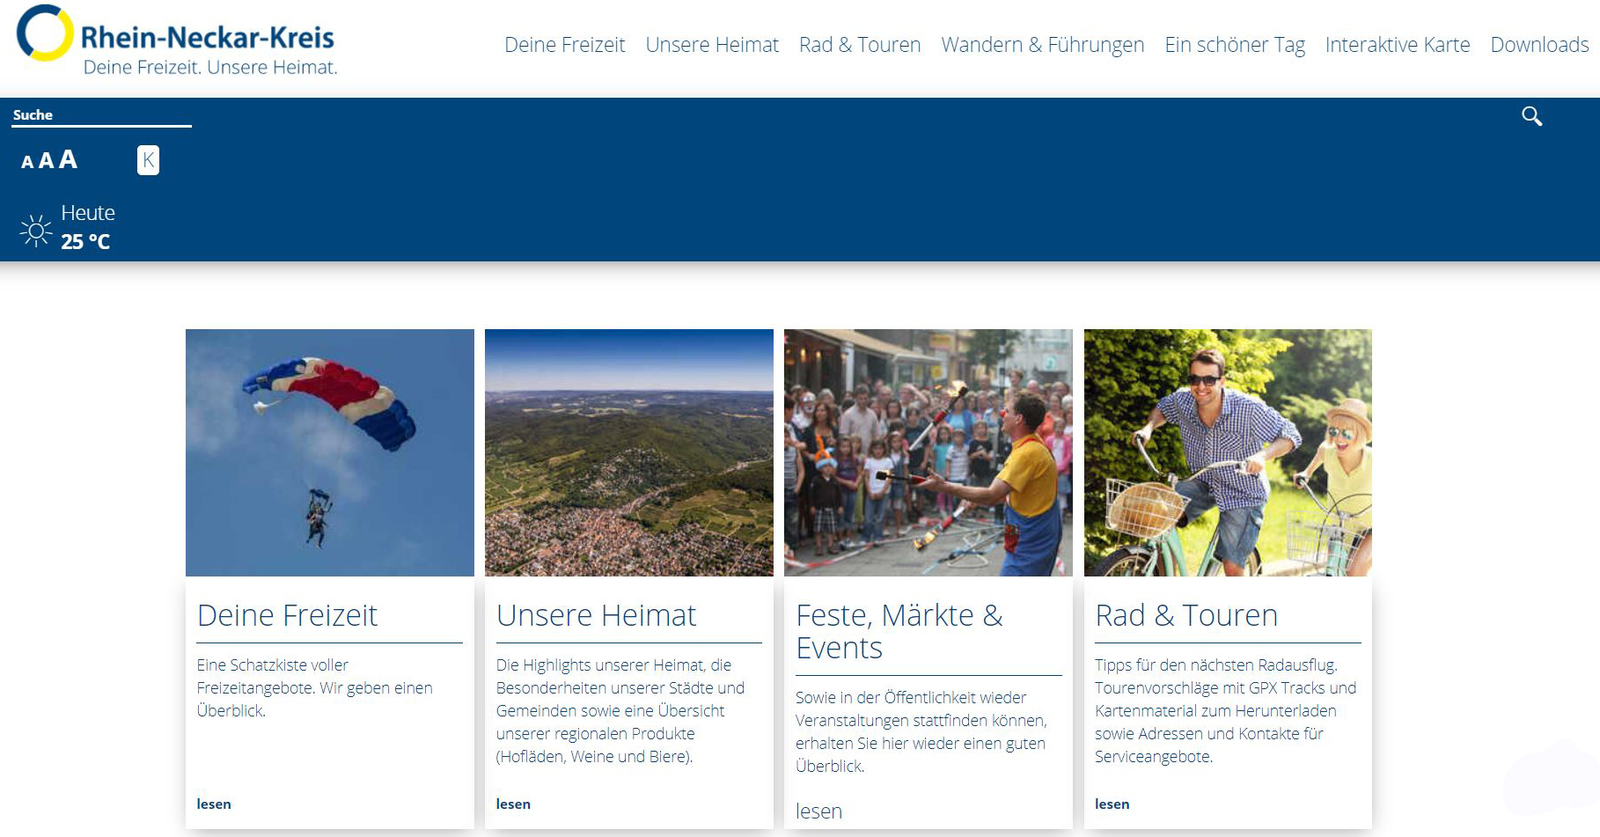
Task: Click the Heute weather label
Action: click(x=88, y=213)
